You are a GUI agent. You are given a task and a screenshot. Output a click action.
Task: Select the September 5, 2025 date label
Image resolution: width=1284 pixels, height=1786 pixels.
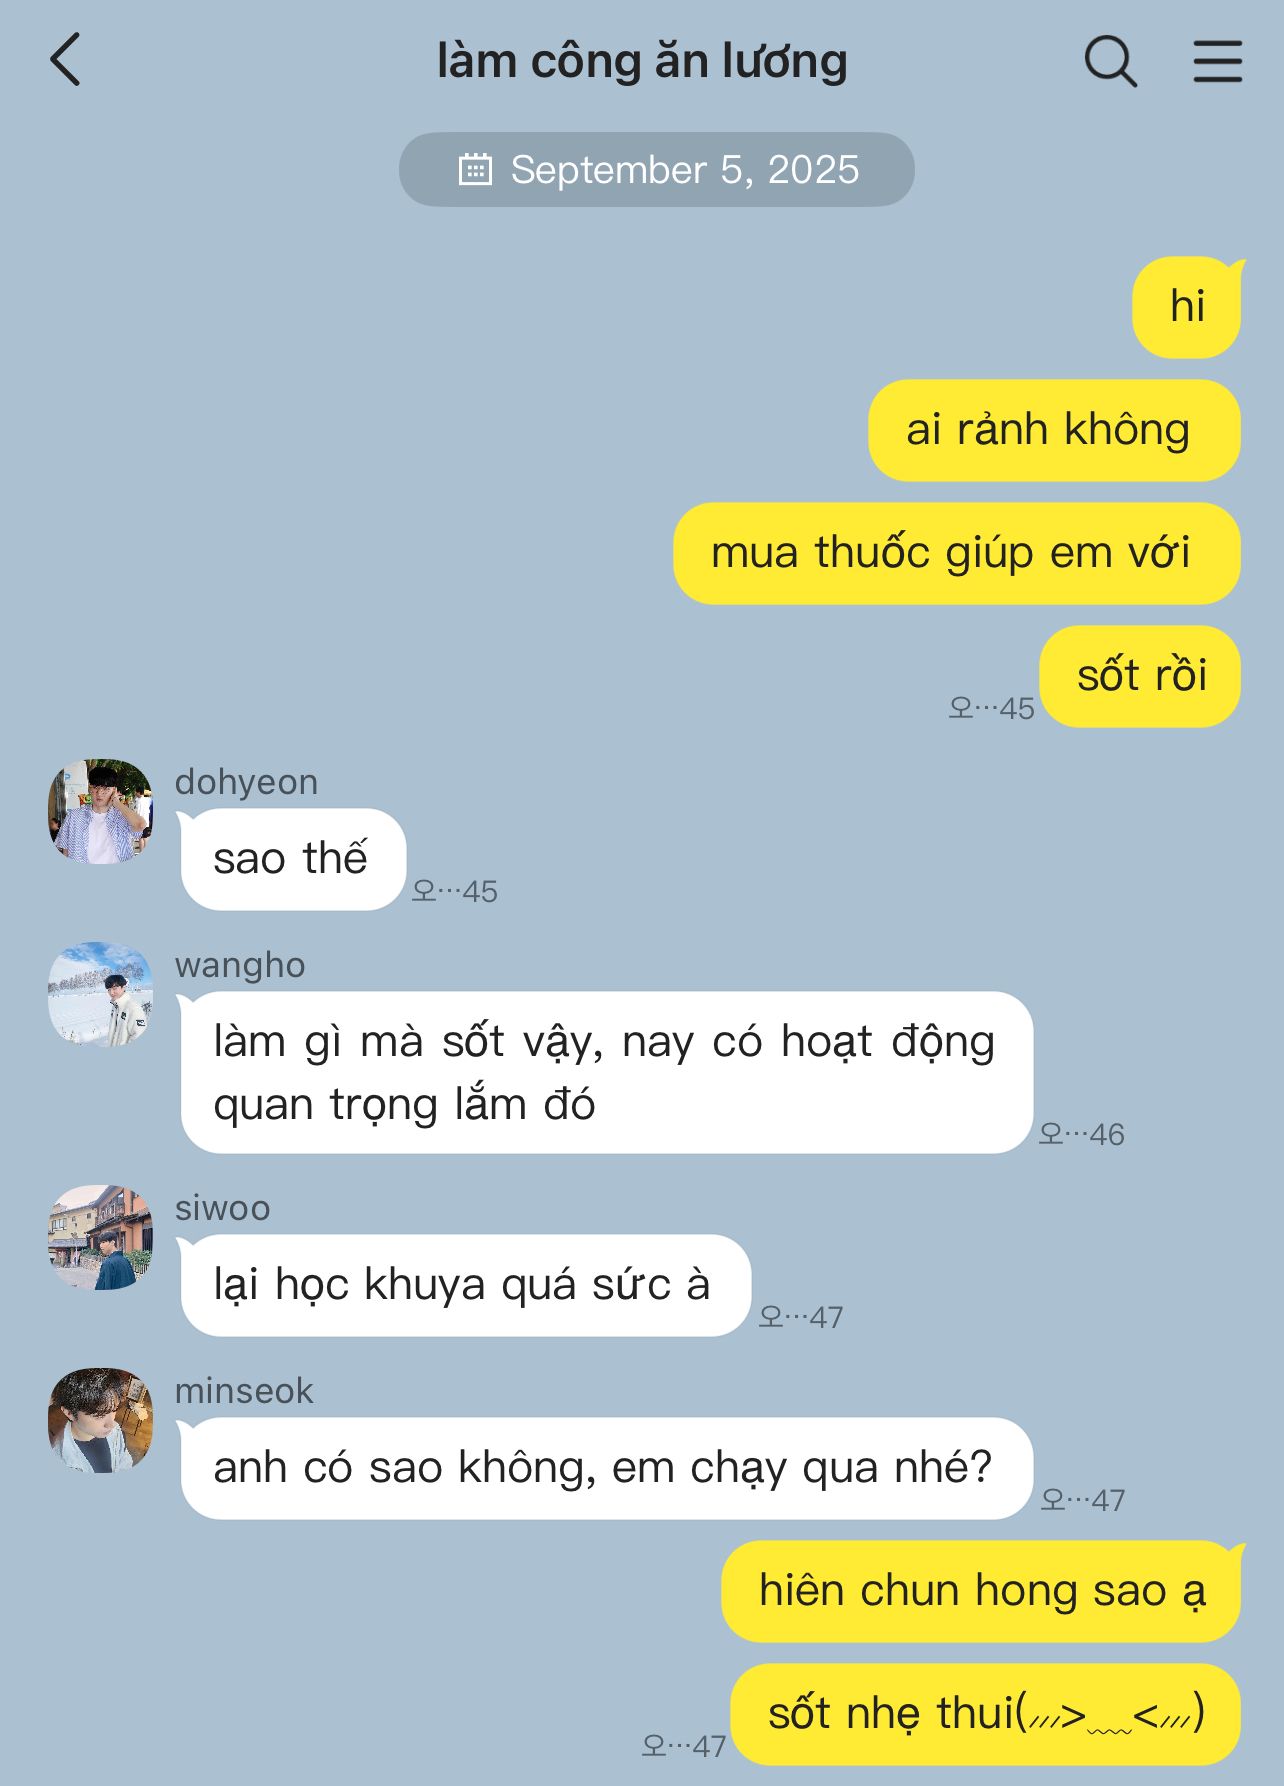684,170
